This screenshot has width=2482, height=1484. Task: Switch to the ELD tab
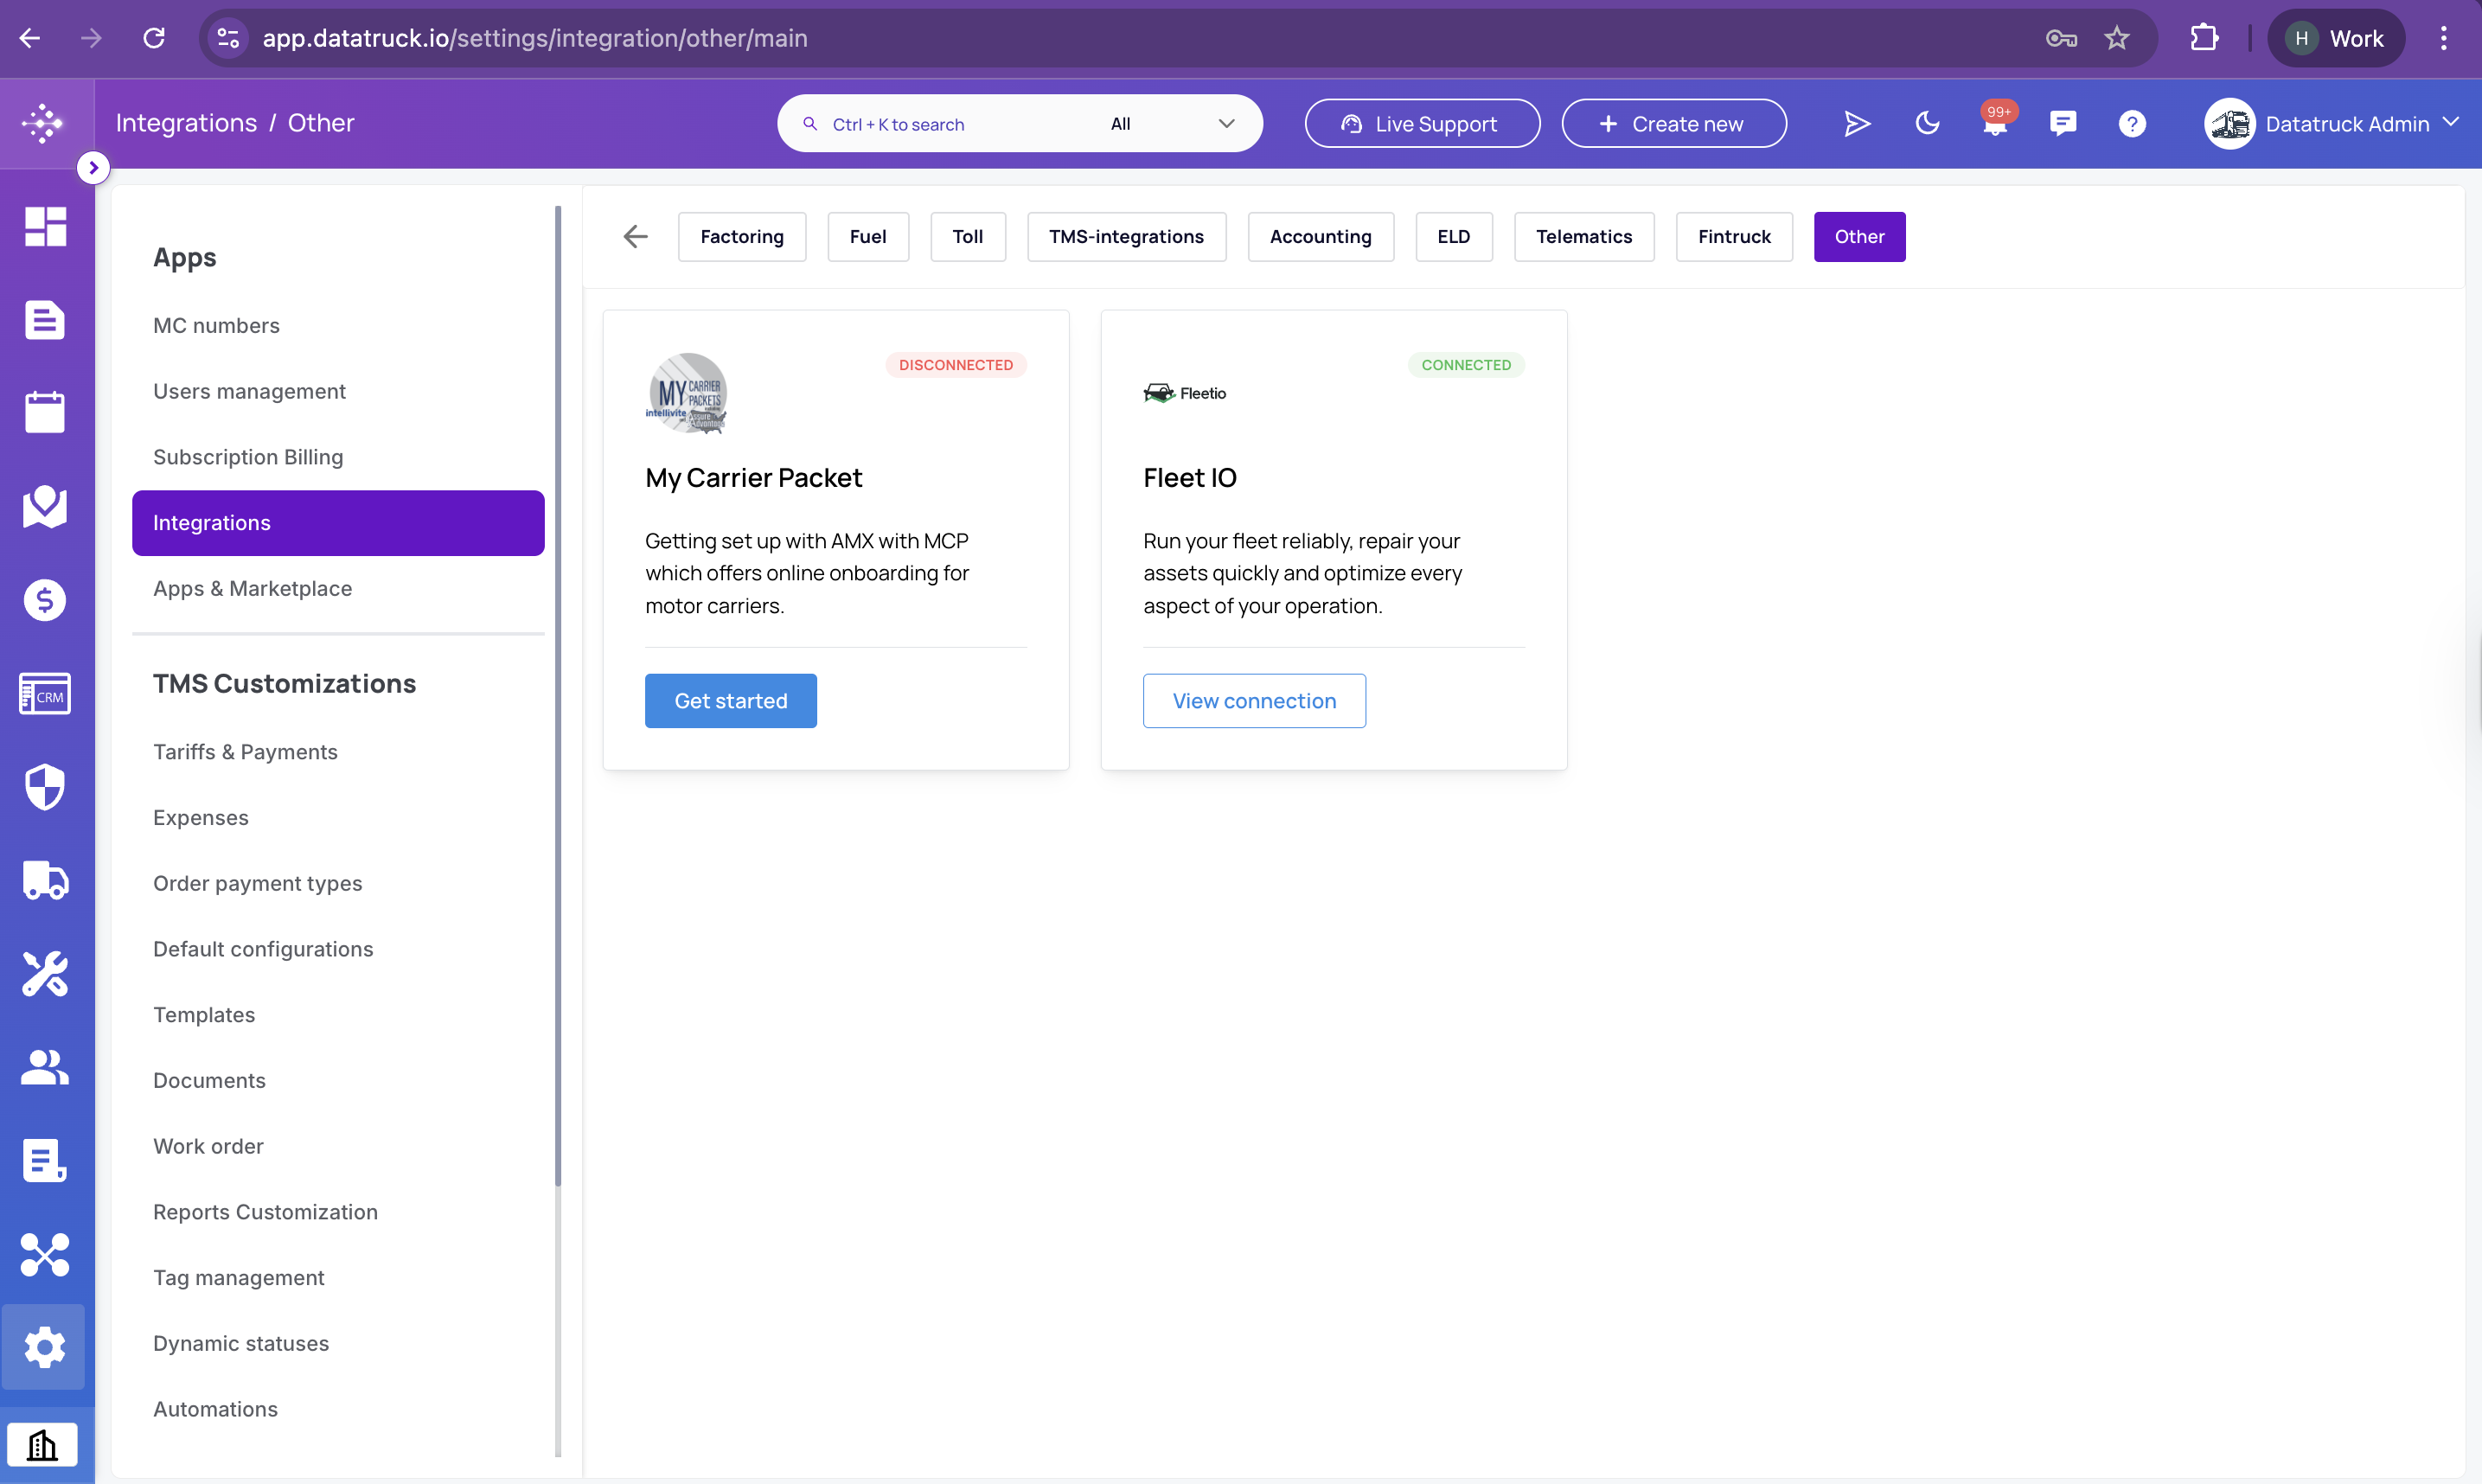tap(1454, 237)
